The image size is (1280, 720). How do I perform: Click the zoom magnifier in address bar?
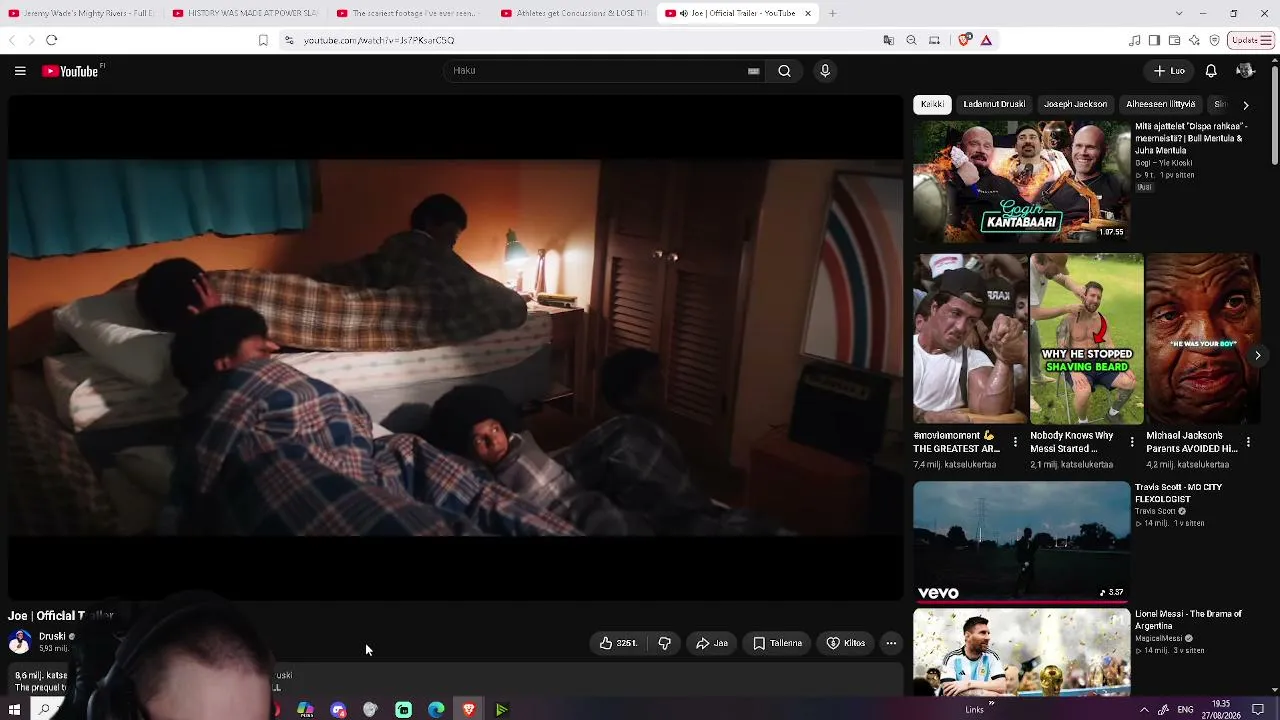coord(911,40)
